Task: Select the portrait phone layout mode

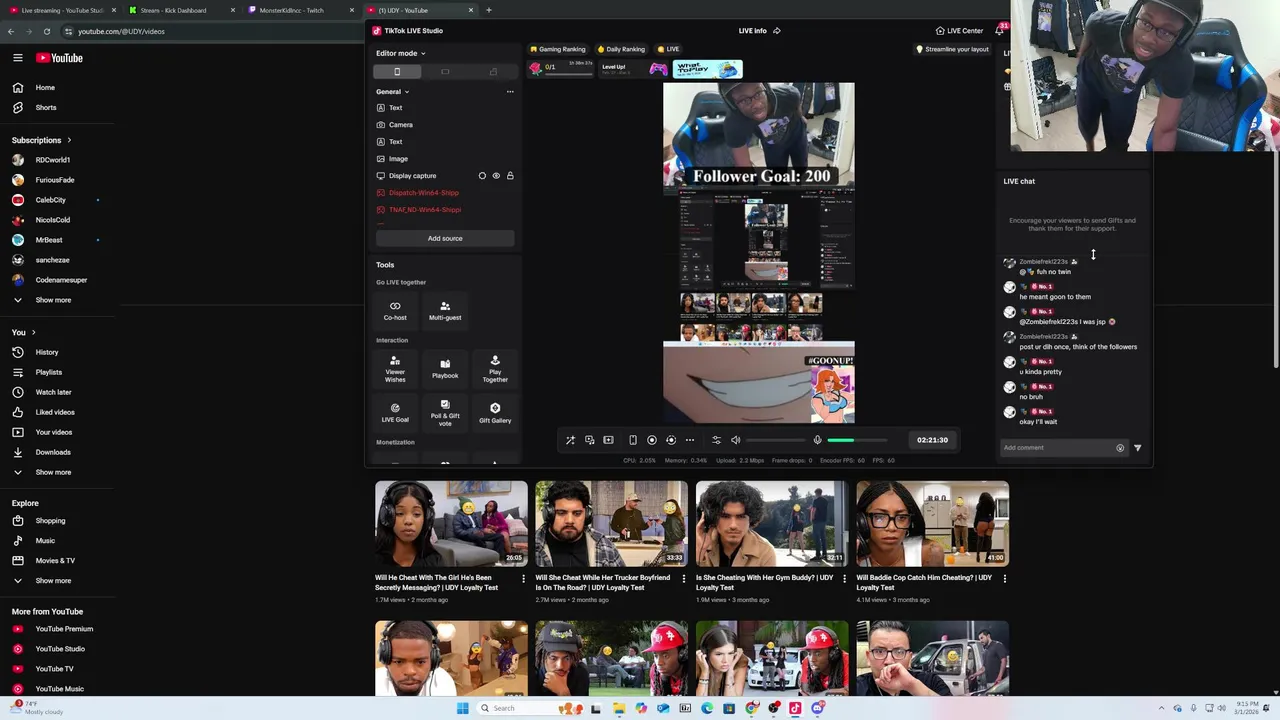Action: coord(397,72)
